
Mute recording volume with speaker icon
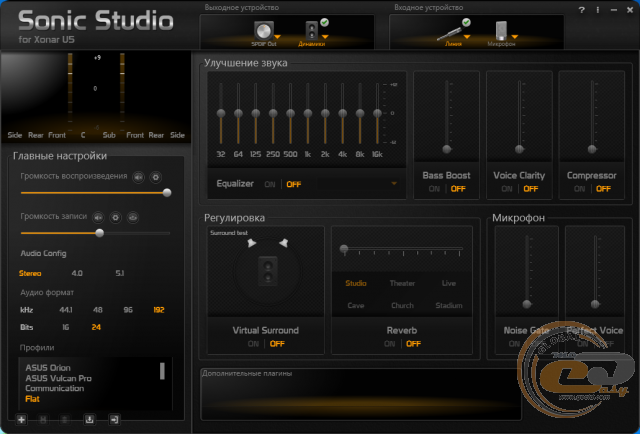pyautogui.click(x=98, y=218)
